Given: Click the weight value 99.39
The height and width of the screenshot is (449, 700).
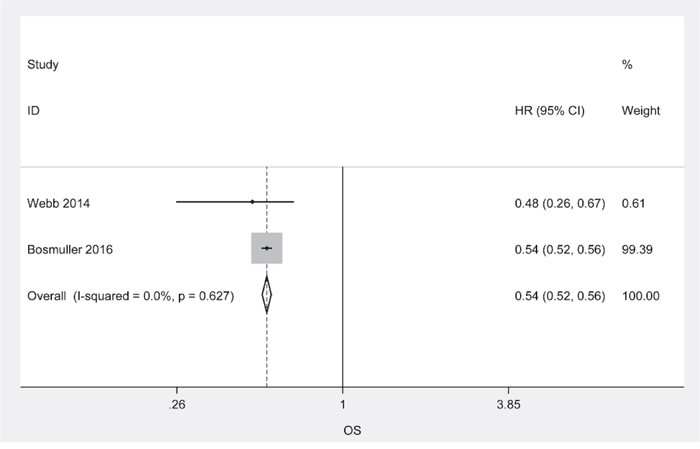Looking at the screenshot, I should [x=637, y=249].
